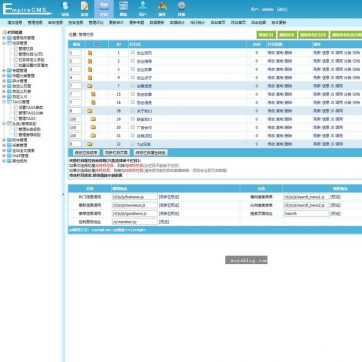Tick the checkbox for column ID 4
The height and width of the screenshot is (362, 362).
pyautogui.click(x=133, y=77)
